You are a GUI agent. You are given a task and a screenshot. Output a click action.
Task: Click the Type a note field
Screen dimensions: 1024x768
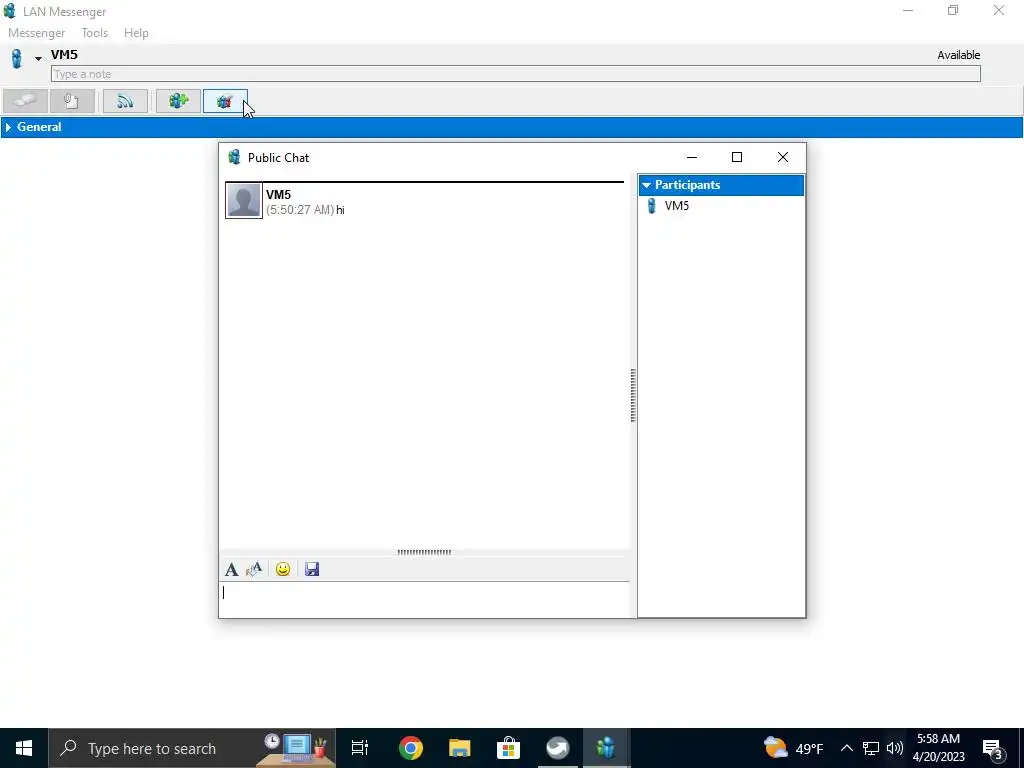point(515,74)
